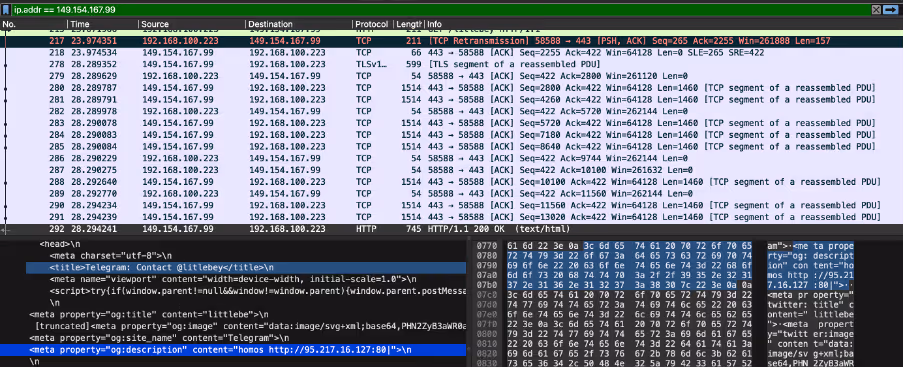904x368 pixels.
Task: Sort packets by the No. column
Action: [x=33, y=24]
